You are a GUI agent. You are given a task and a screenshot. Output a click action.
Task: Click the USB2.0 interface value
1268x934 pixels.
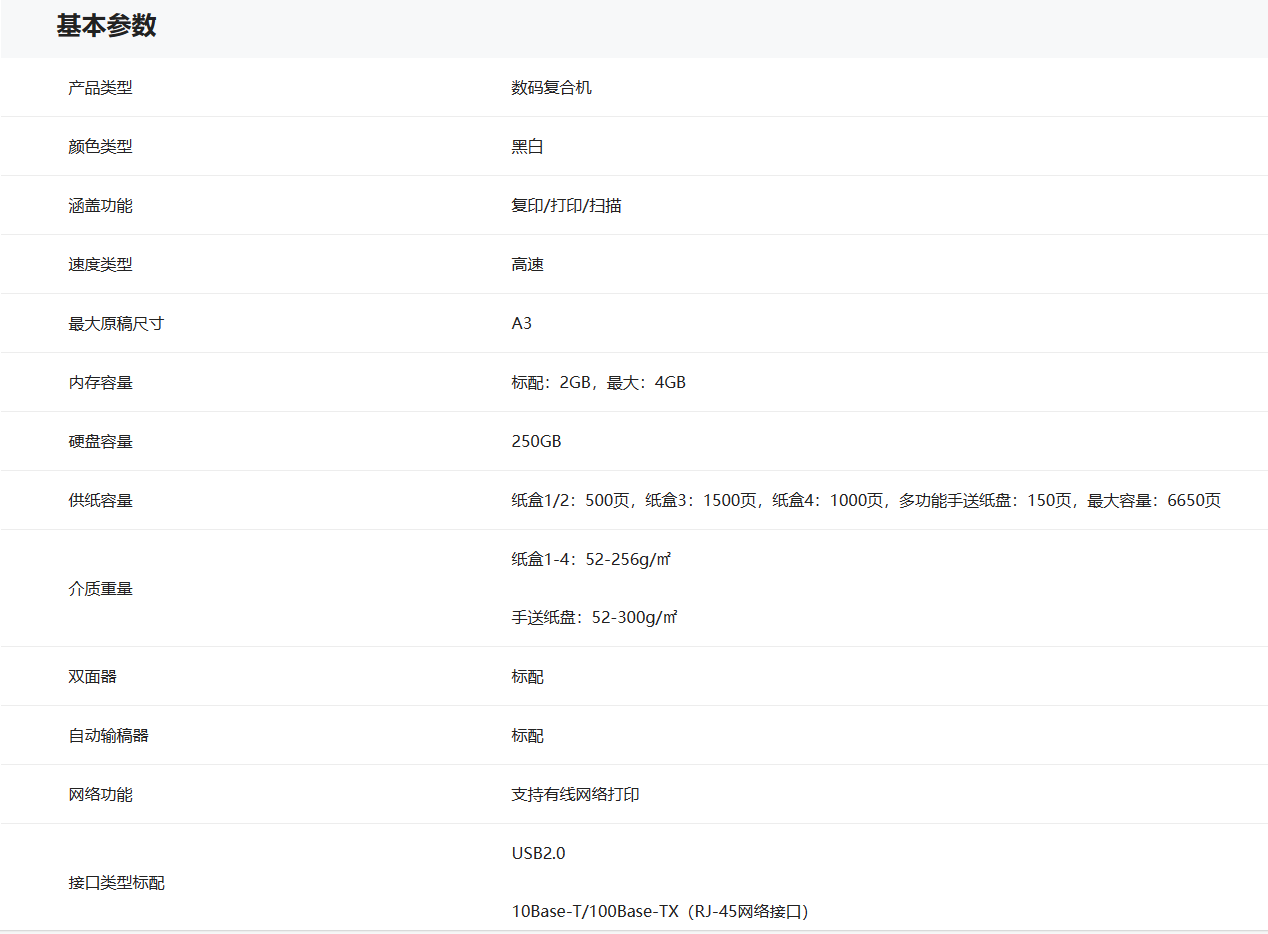[x=538, y=854]
